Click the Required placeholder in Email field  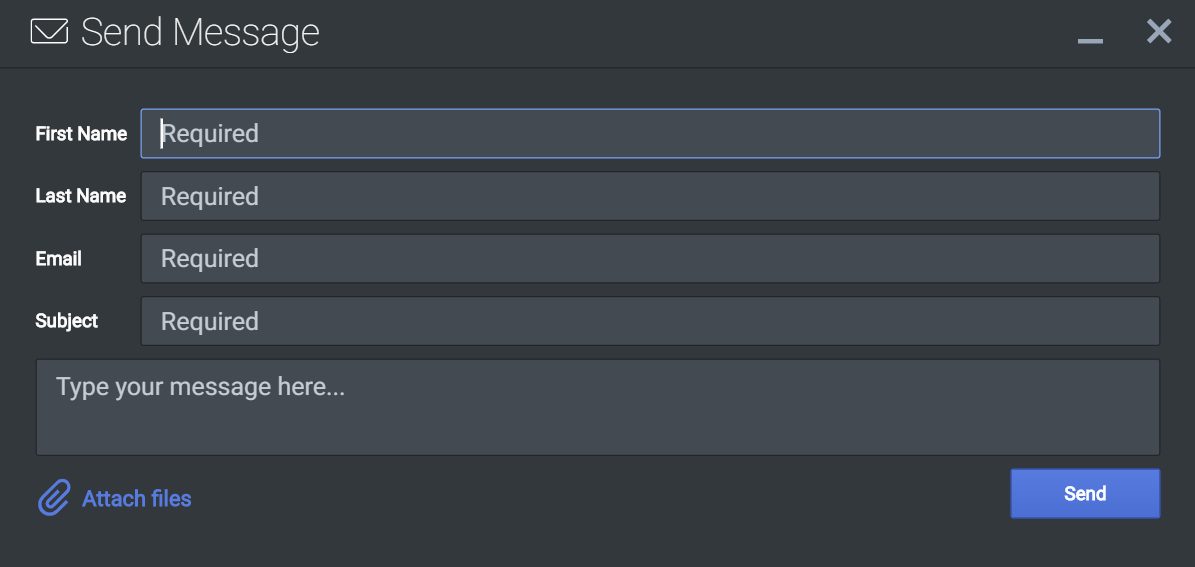coord(210,259)
